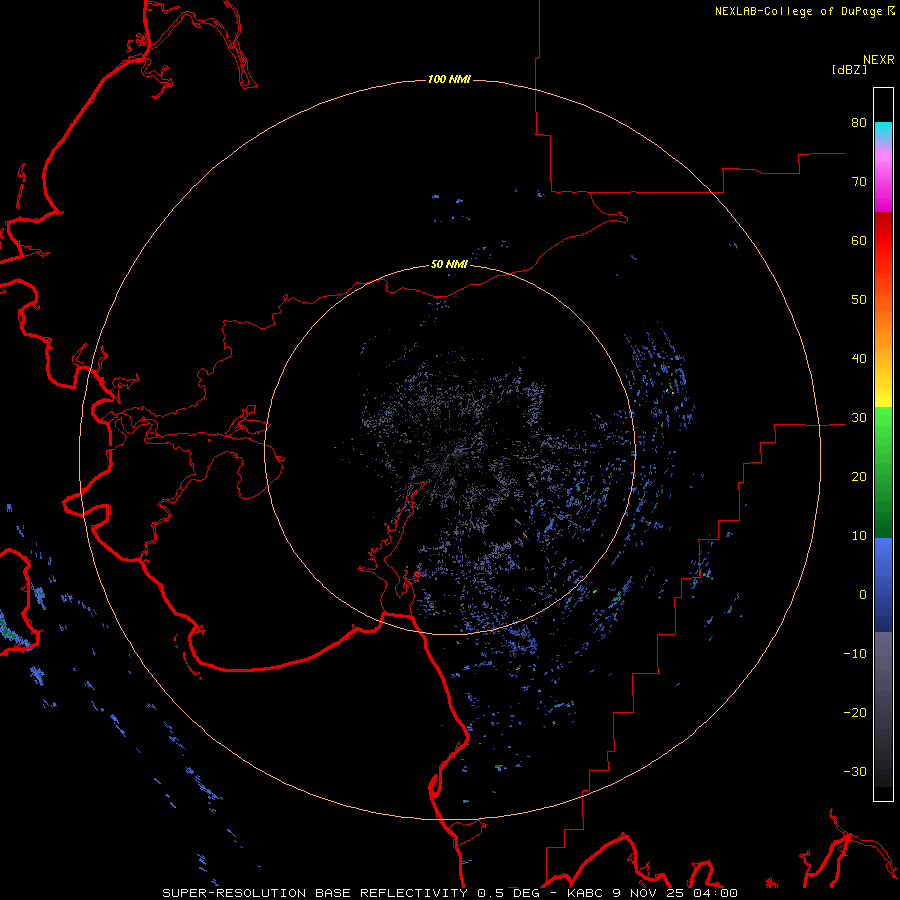Screen dimensions: 900x900
Task: Click the -20 value on color scale
Action: click(x=855, y=712)
